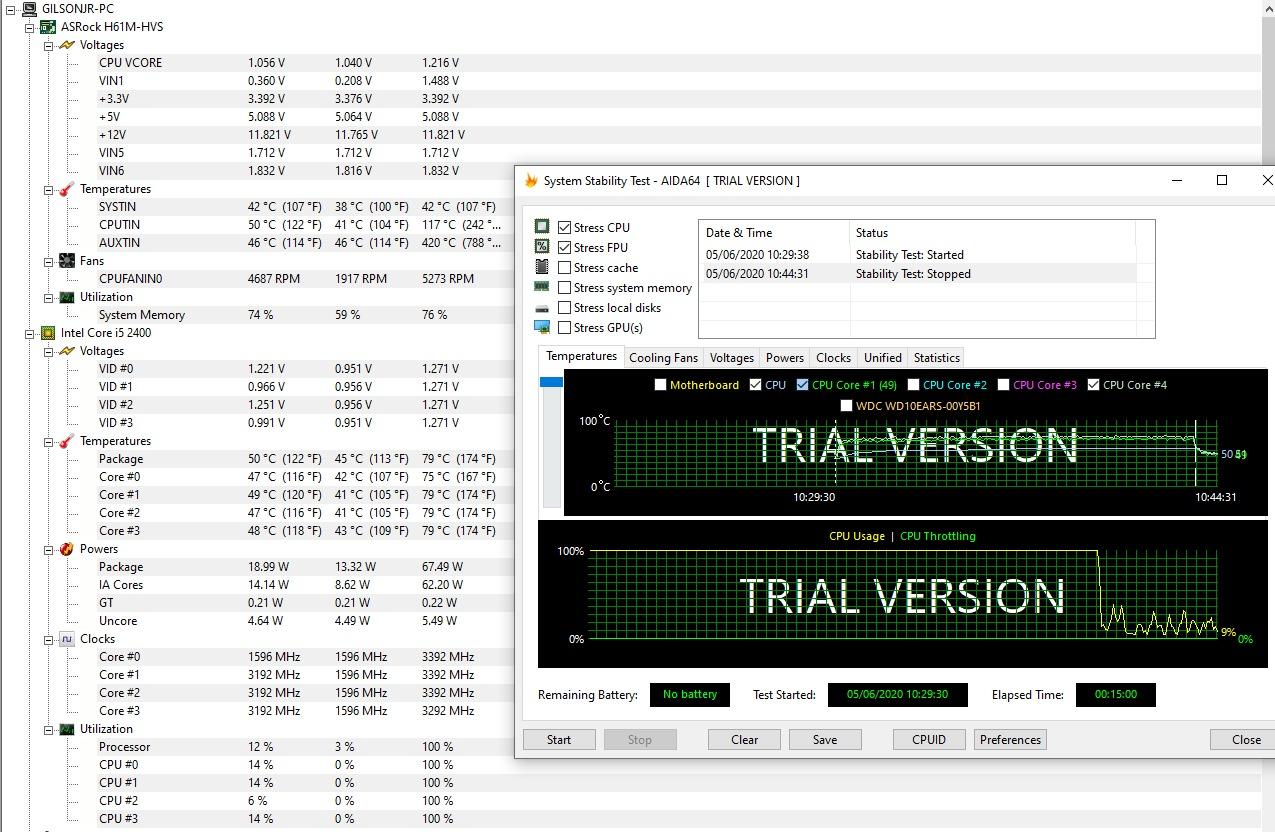The image size is (1275, 832).
Task: Enable the Stress GPU(s) checkbox
Action: [x=565, y=327]
